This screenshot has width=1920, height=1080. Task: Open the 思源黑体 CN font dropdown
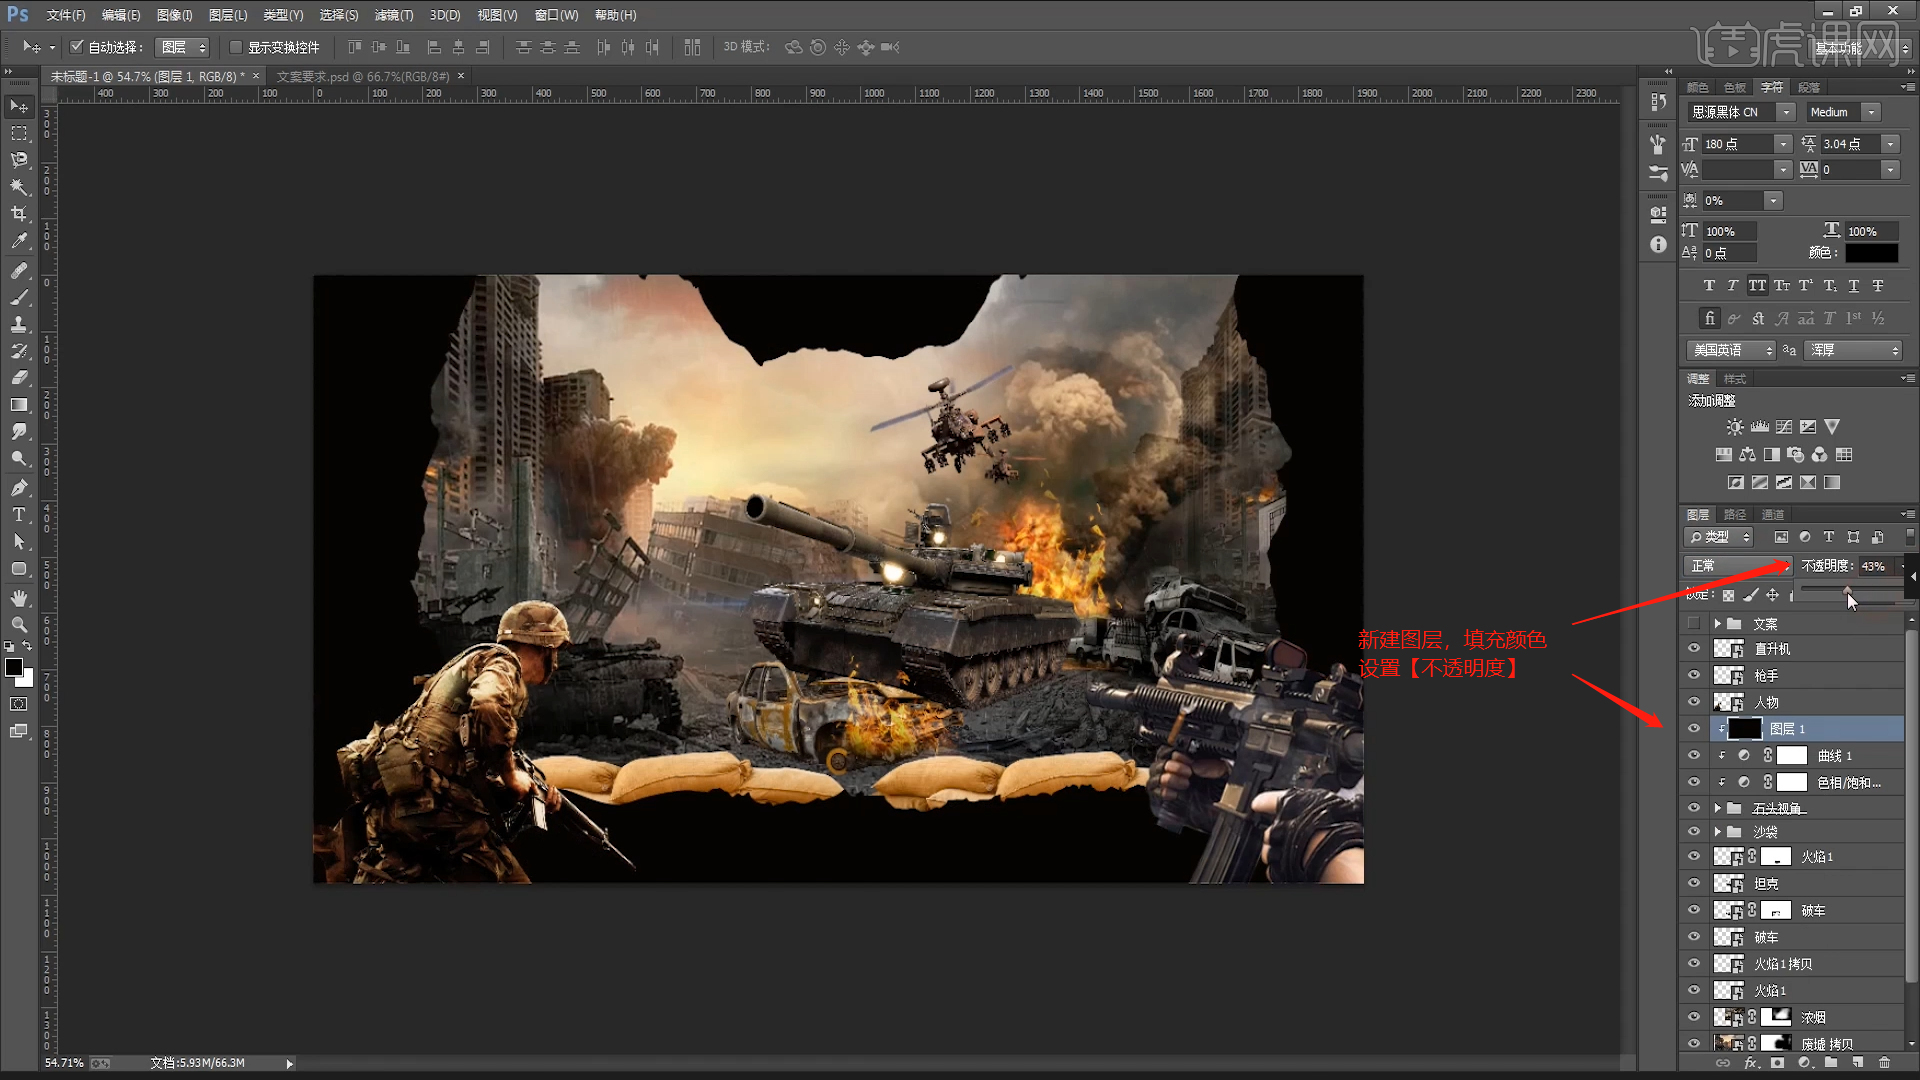[1785, 112]
